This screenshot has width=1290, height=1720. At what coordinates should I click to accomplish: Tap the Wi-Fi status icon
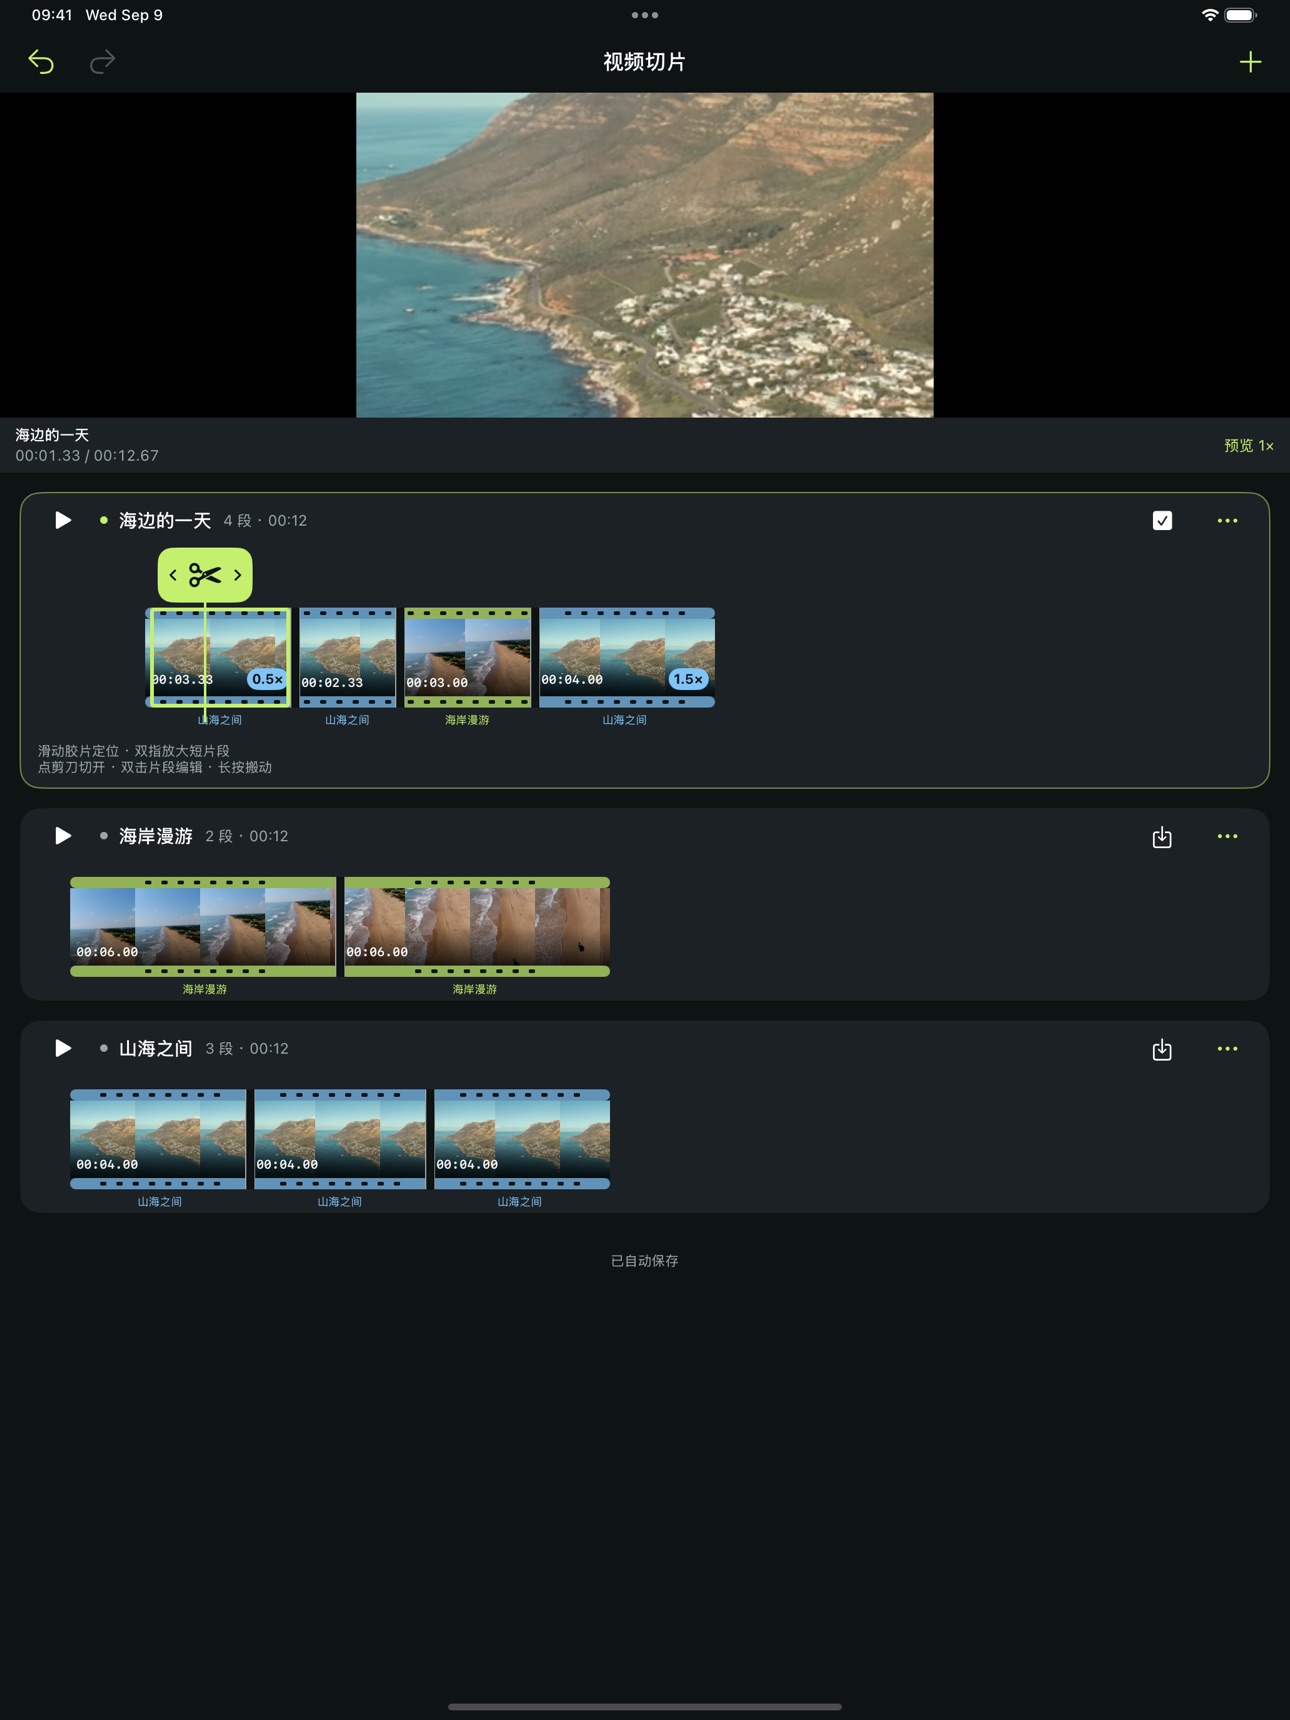[1210, 15]
